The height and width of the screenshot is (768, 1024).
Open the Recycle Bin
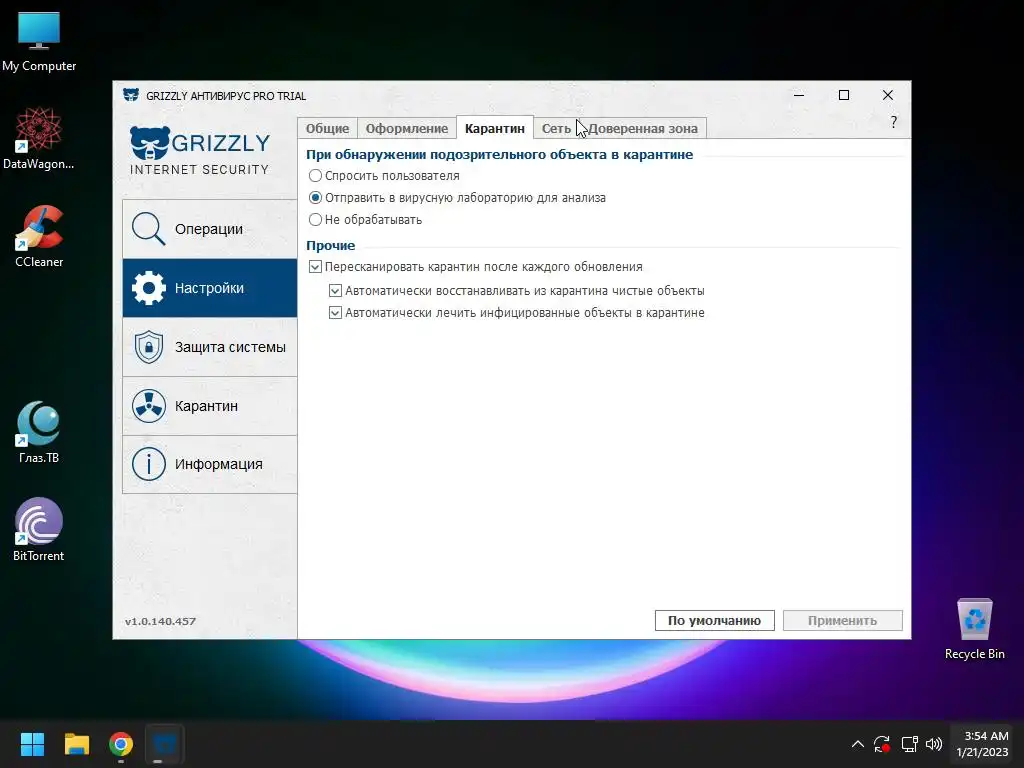(x=974, y=629)
